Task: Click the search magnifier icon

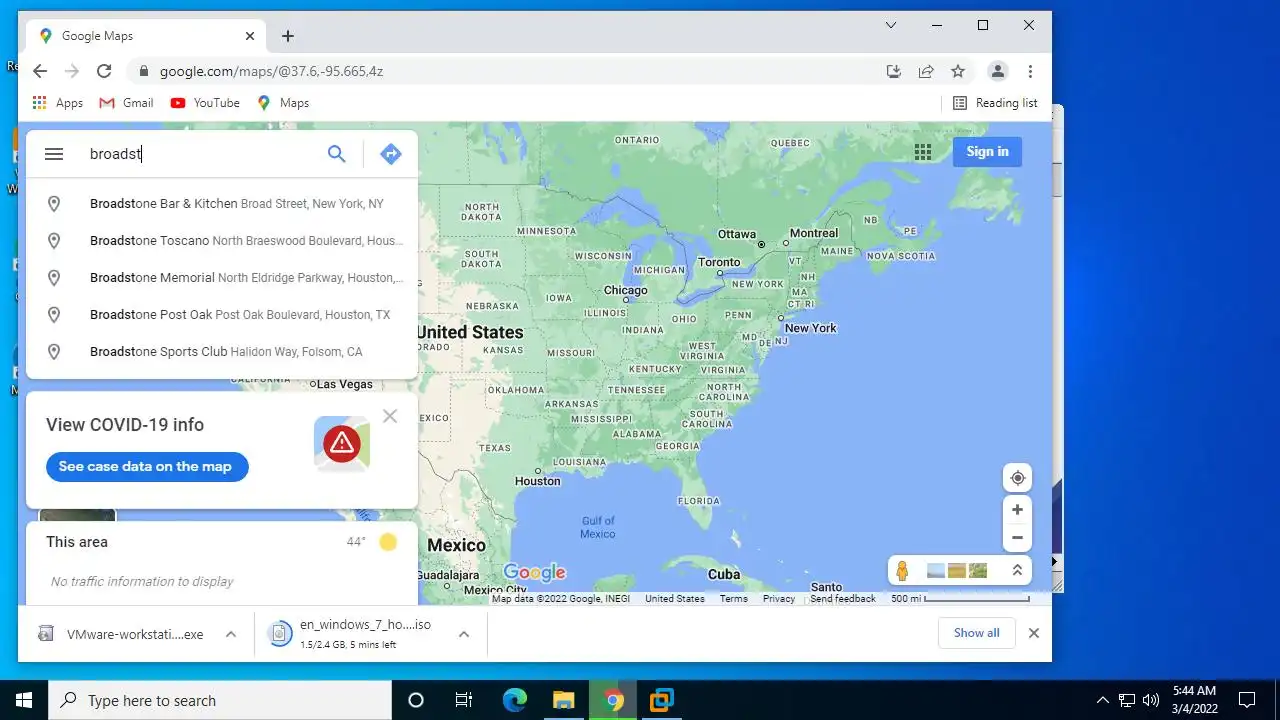Action: point(337,154)
